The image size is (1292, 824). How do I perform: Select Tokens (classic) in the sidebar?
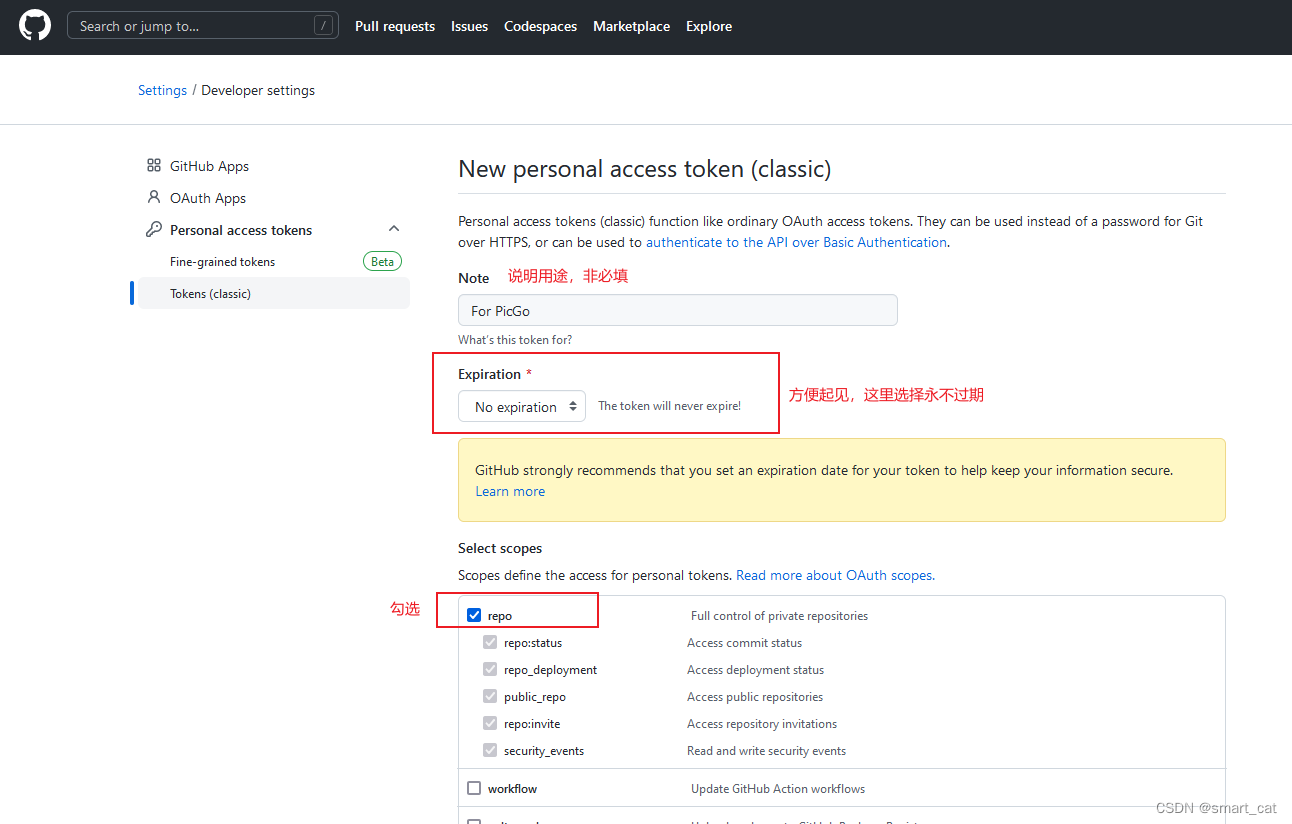click(274, 293)
